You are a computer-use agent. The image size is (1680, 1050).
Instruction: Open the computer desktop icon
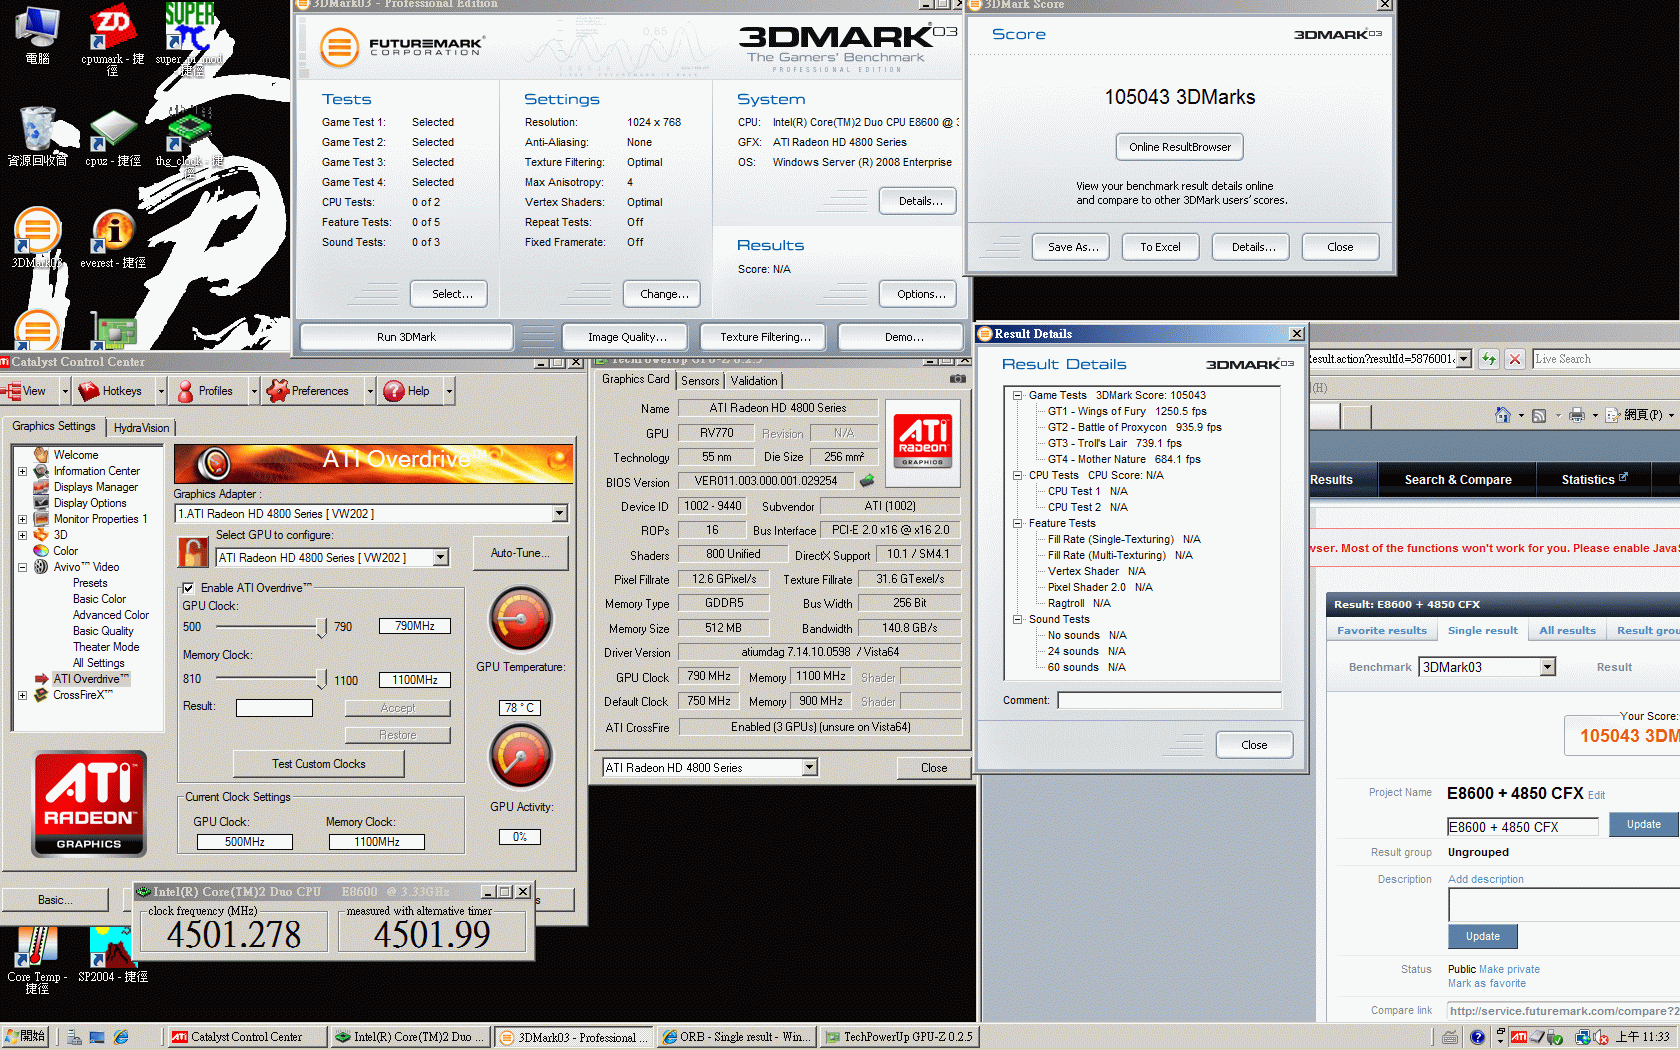coord(37,35)
